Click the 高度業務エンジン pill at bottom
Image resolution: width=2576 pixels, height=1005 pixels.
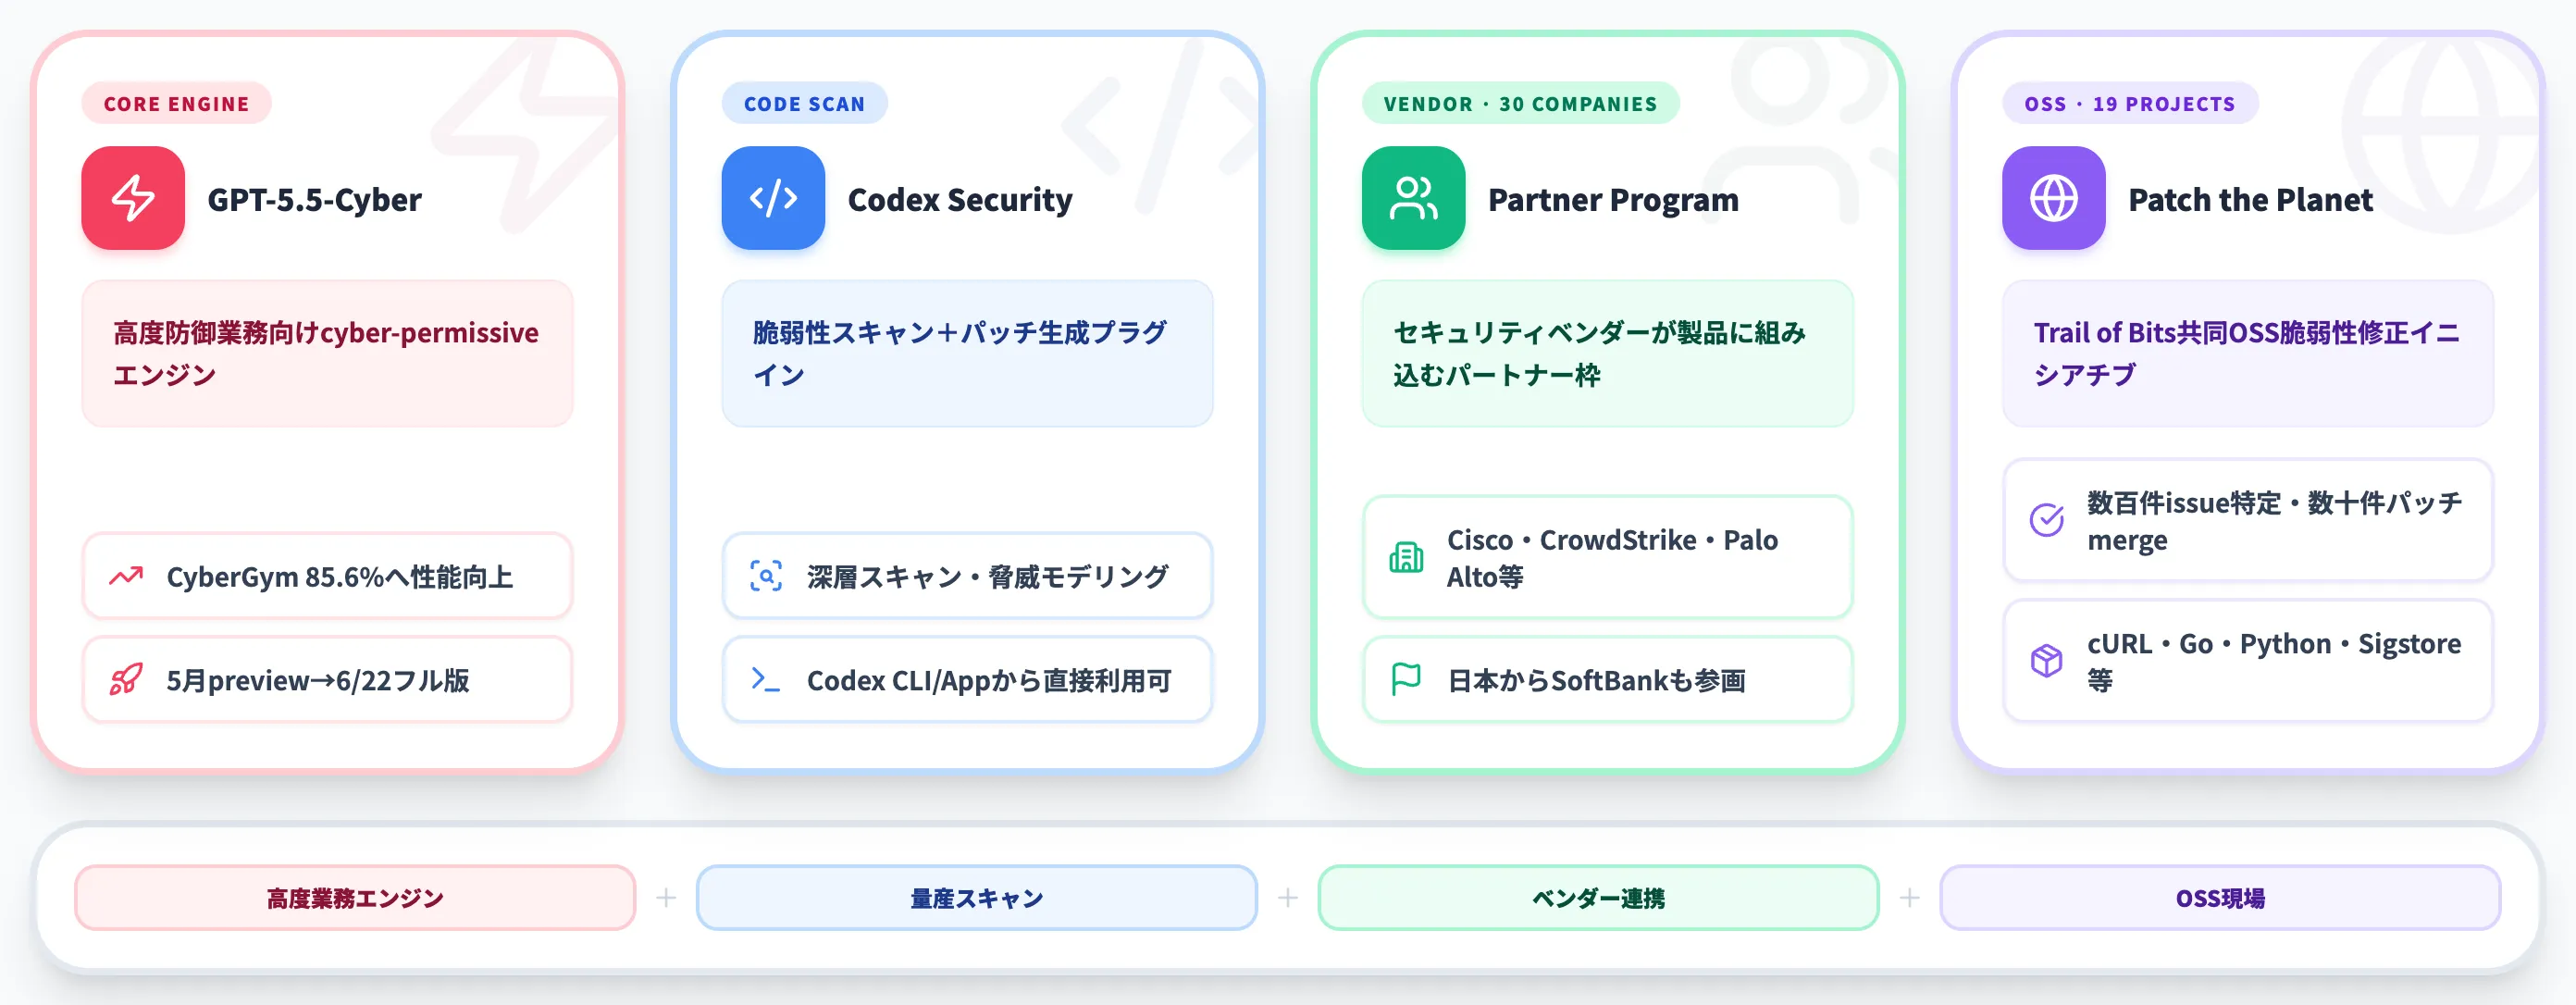point(355,898)
